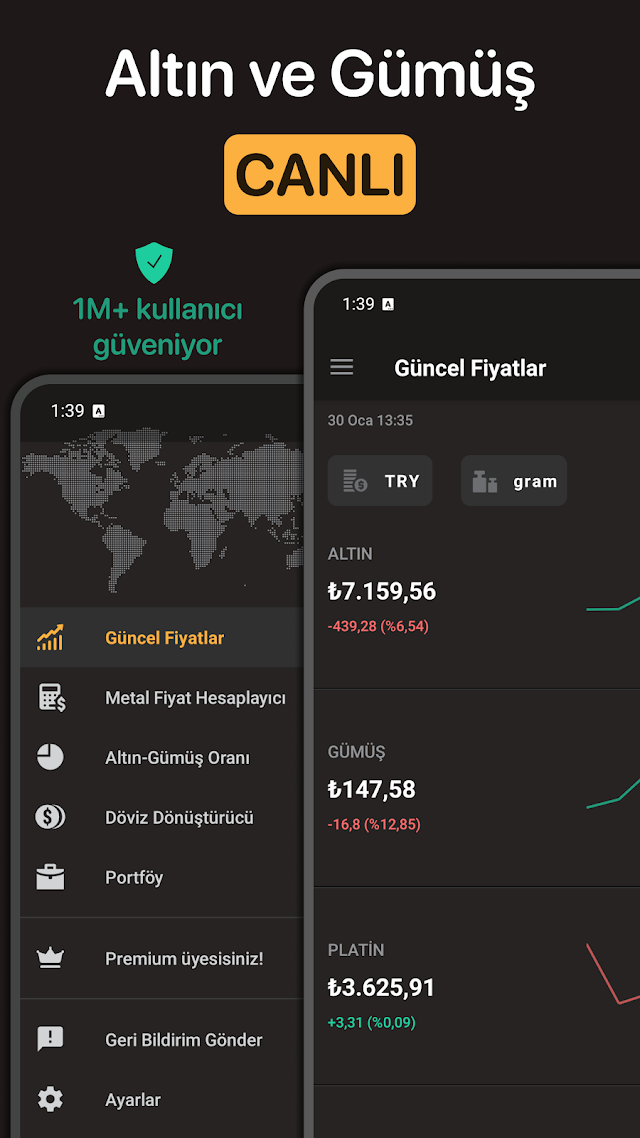Click the green shield checkmark badge
Image resolution: width=640 pixels, height=1138 pixels.
[x=155, y=264]
